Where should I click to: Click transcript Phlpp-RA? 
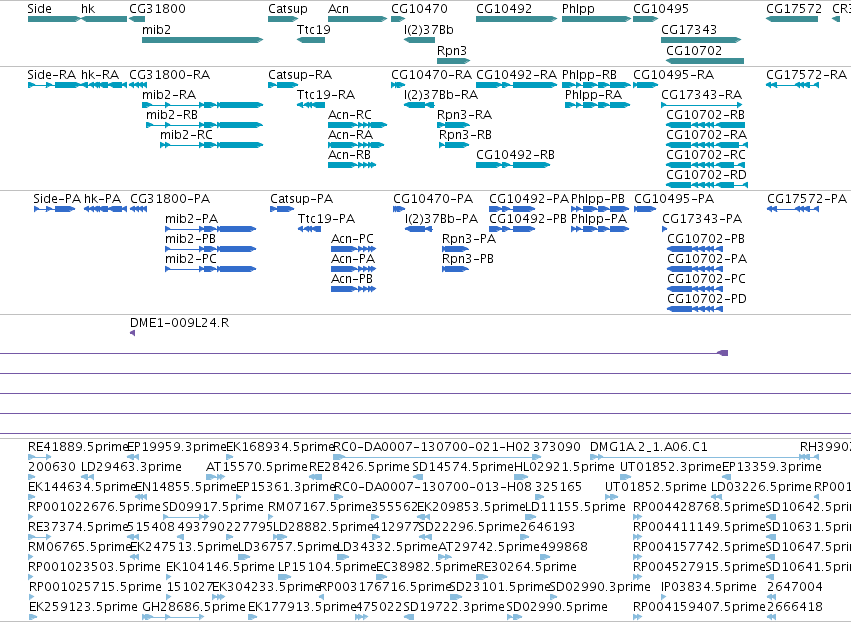point(597,105)
